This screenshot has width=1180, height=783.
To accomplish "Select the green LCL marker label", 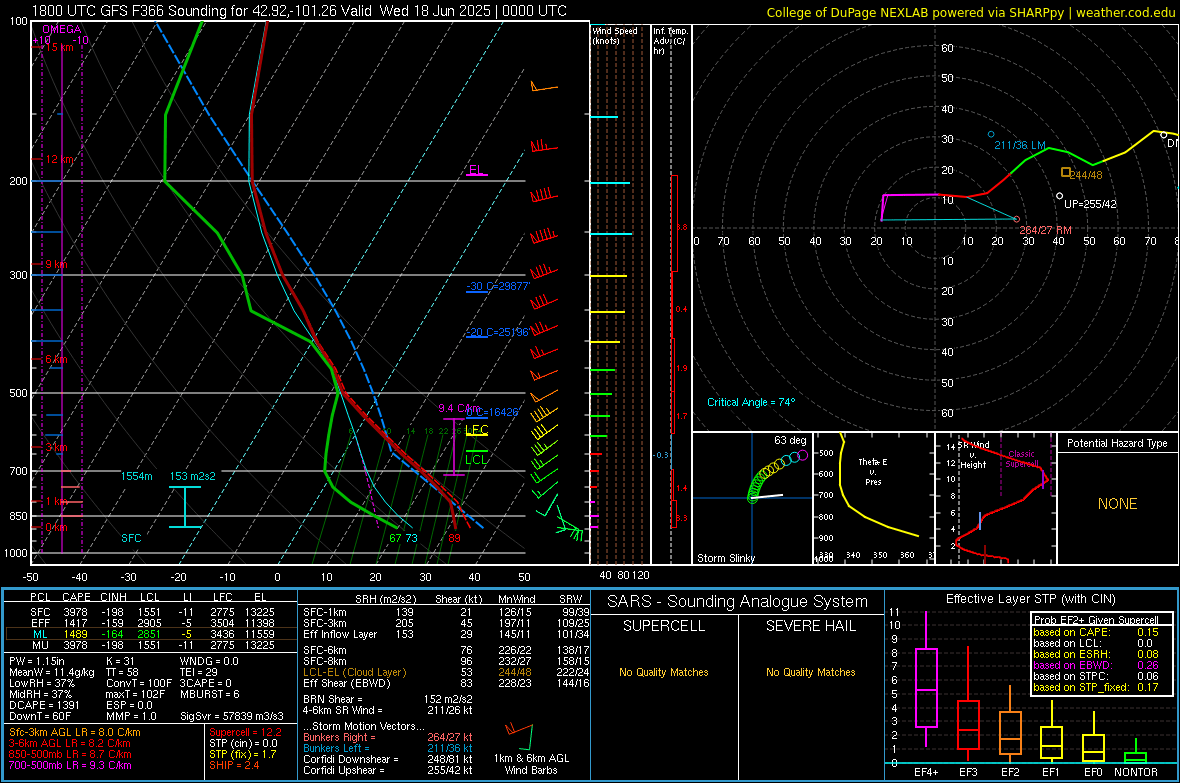I will tap(476, 459).
